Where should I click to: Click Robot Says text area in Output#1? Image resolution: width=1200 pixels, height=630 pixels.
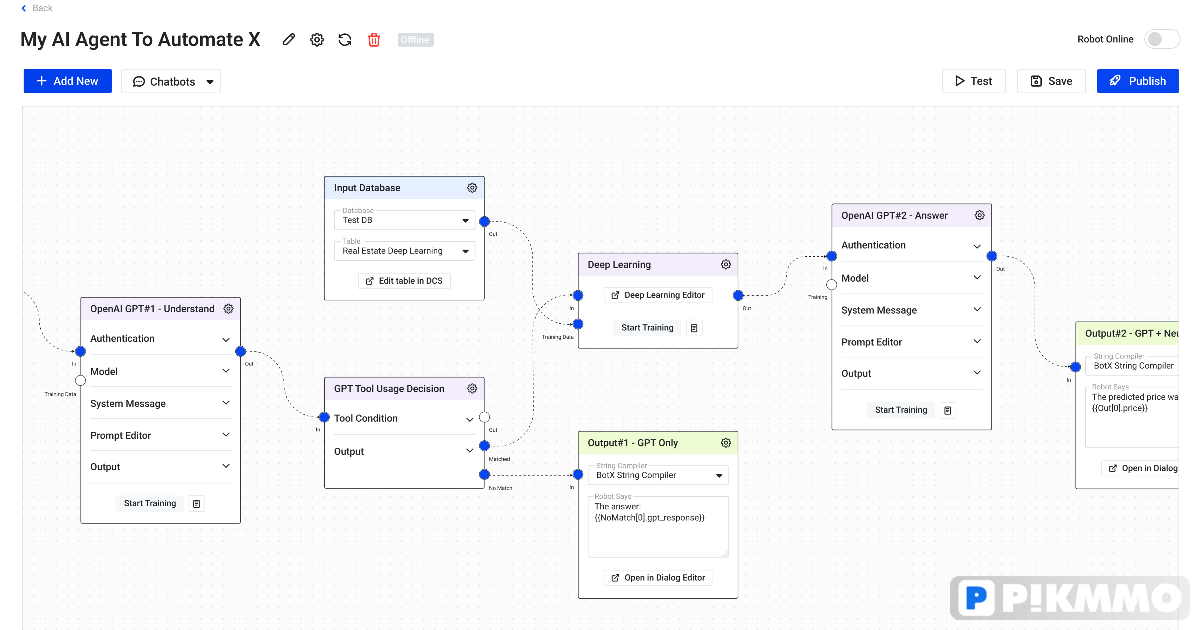(x=658, y=527)
